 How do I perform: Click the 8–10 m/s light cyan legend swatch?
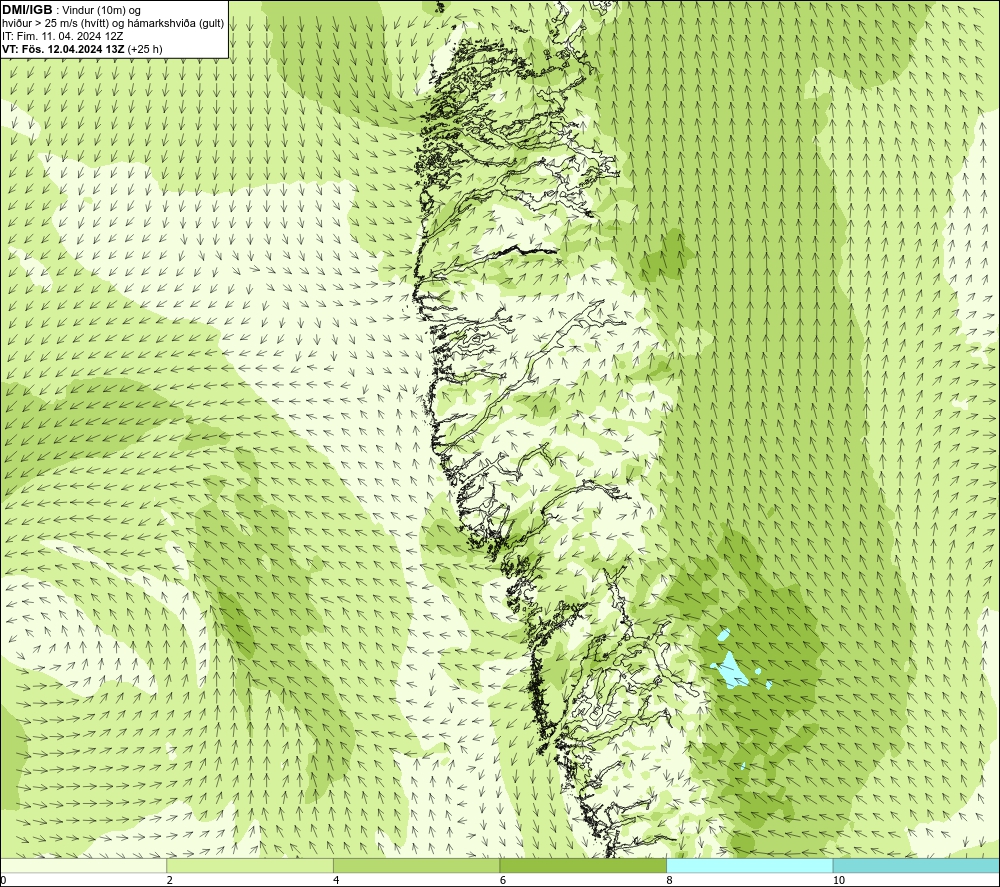point(749,866)
